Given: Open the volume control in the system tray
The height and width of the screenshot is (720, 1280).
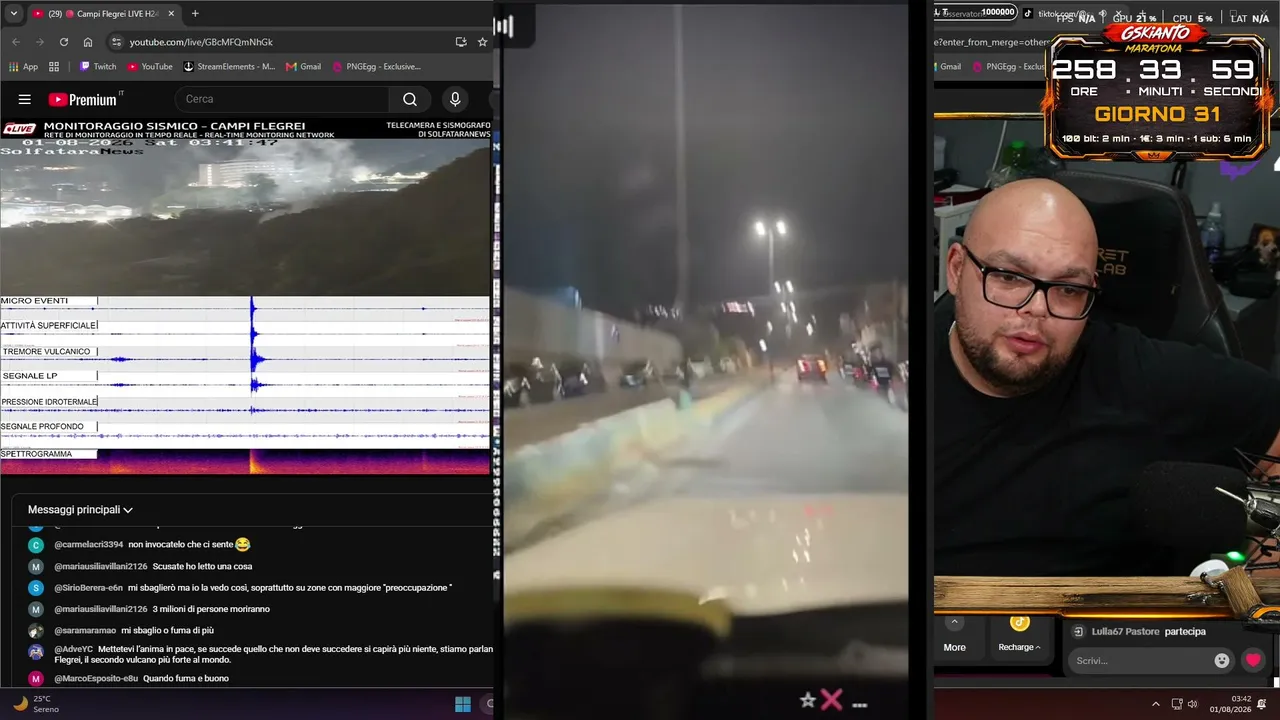Looking at the screenshot, I should [x=1192, y=704].
